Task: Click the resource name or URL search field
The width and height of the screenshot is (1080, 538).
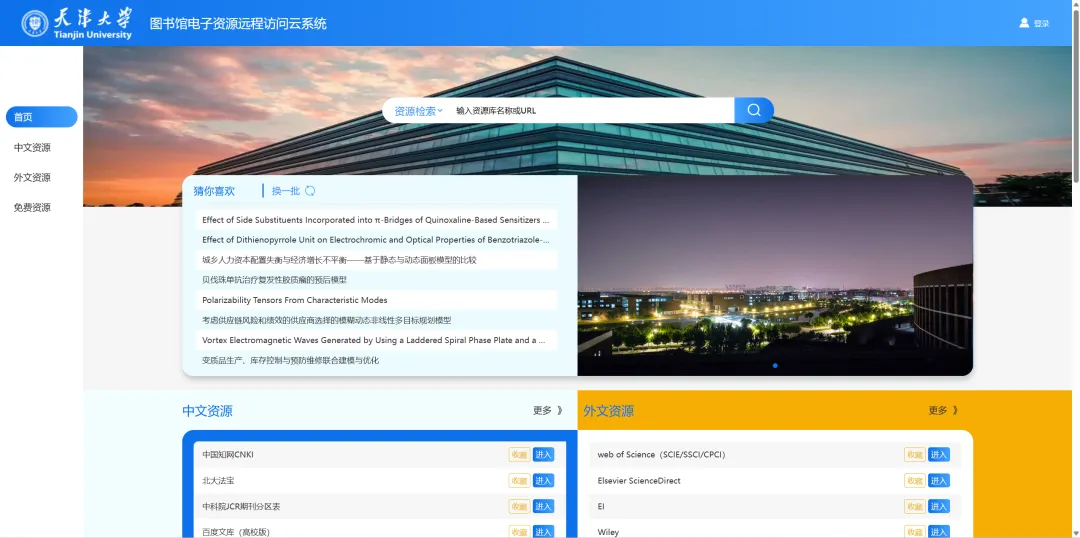Action: (590, 111)
